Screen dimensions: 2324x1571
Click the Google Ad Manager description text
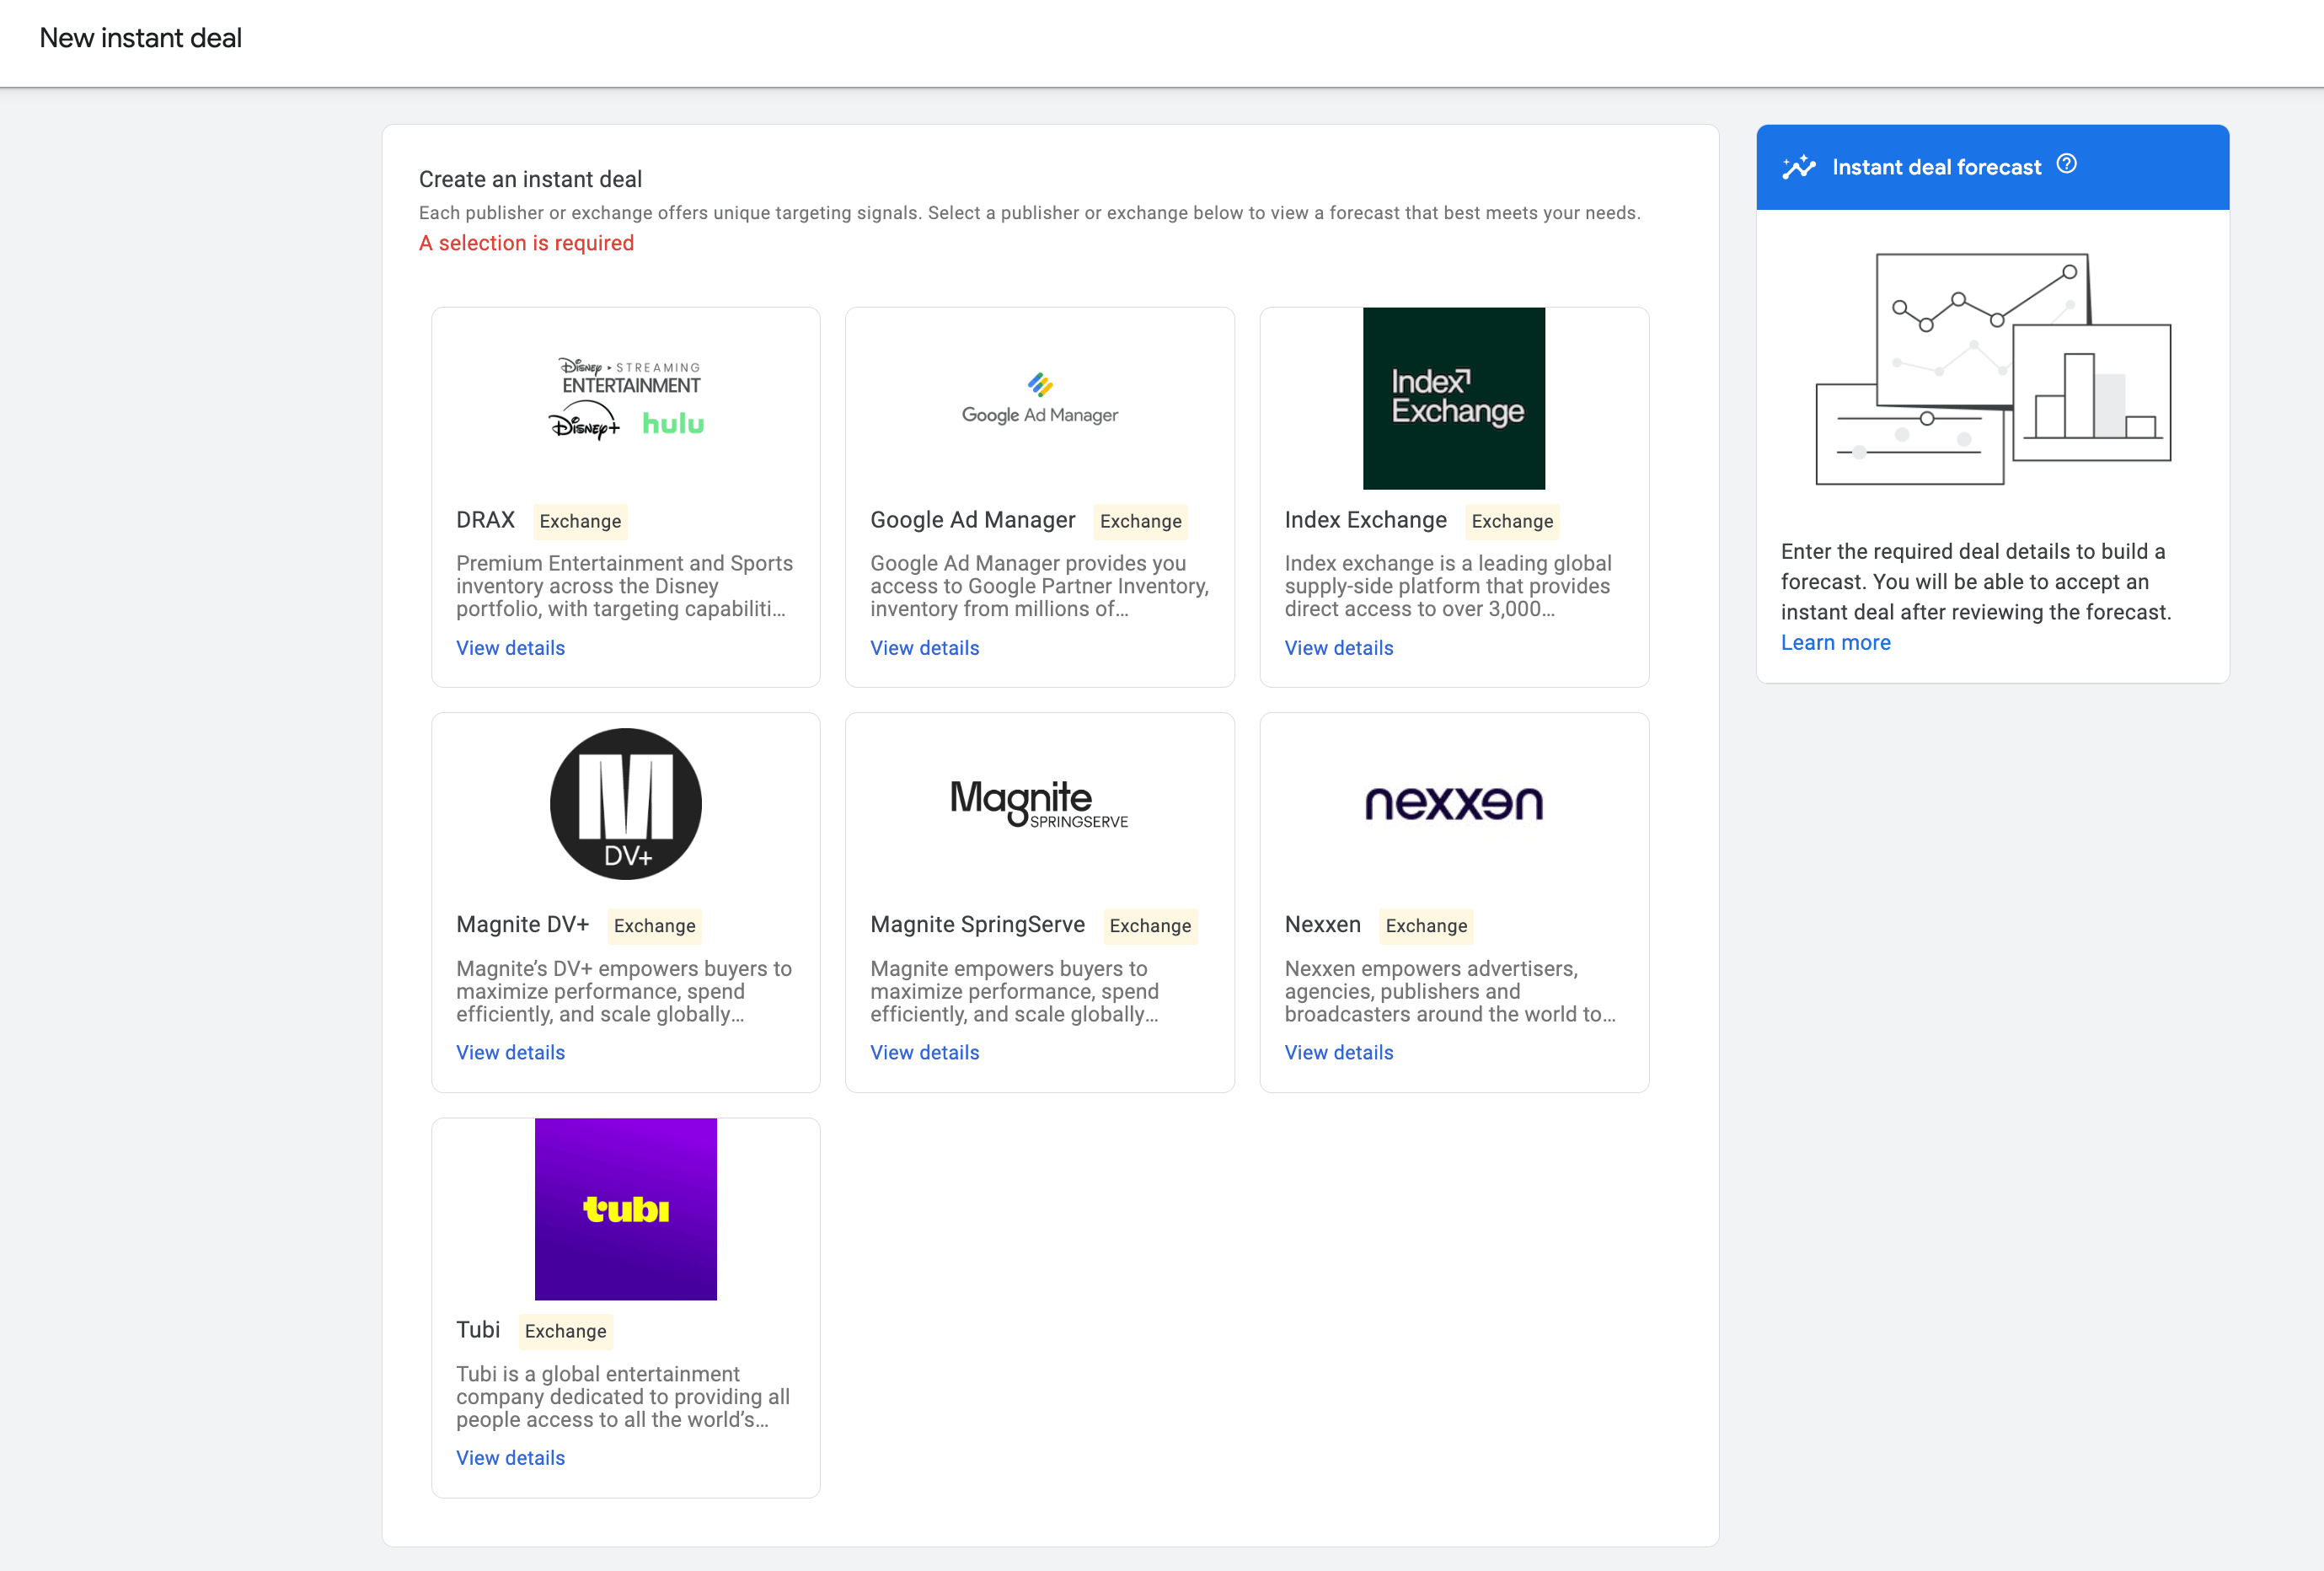tap(1040, 586)
